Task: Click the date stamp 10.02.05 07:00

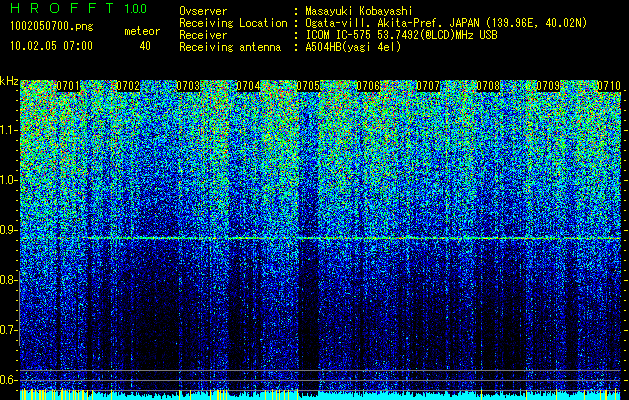Action: [x=51, y=46]
